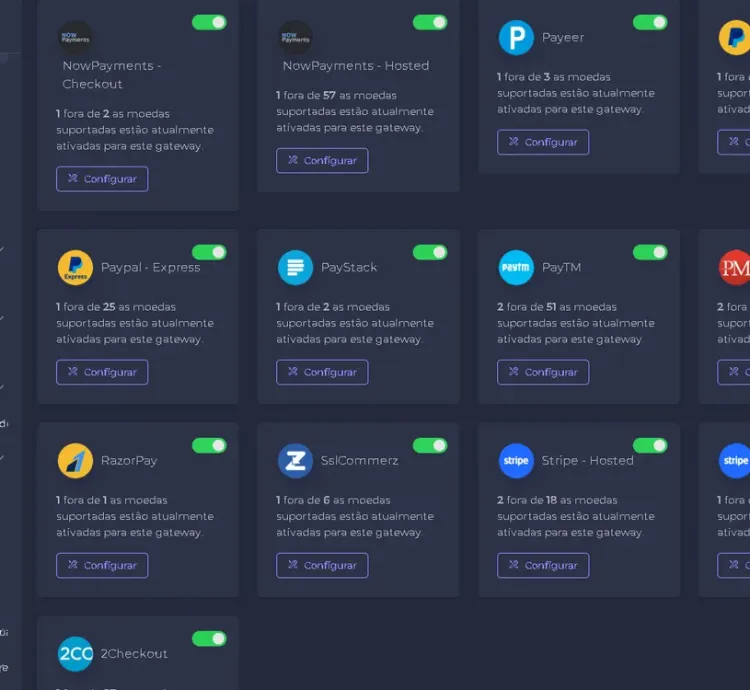The height and width of the screenshot is (690, 750).
Task: Click the Paypal - Express logo
Action: (75, 268)
